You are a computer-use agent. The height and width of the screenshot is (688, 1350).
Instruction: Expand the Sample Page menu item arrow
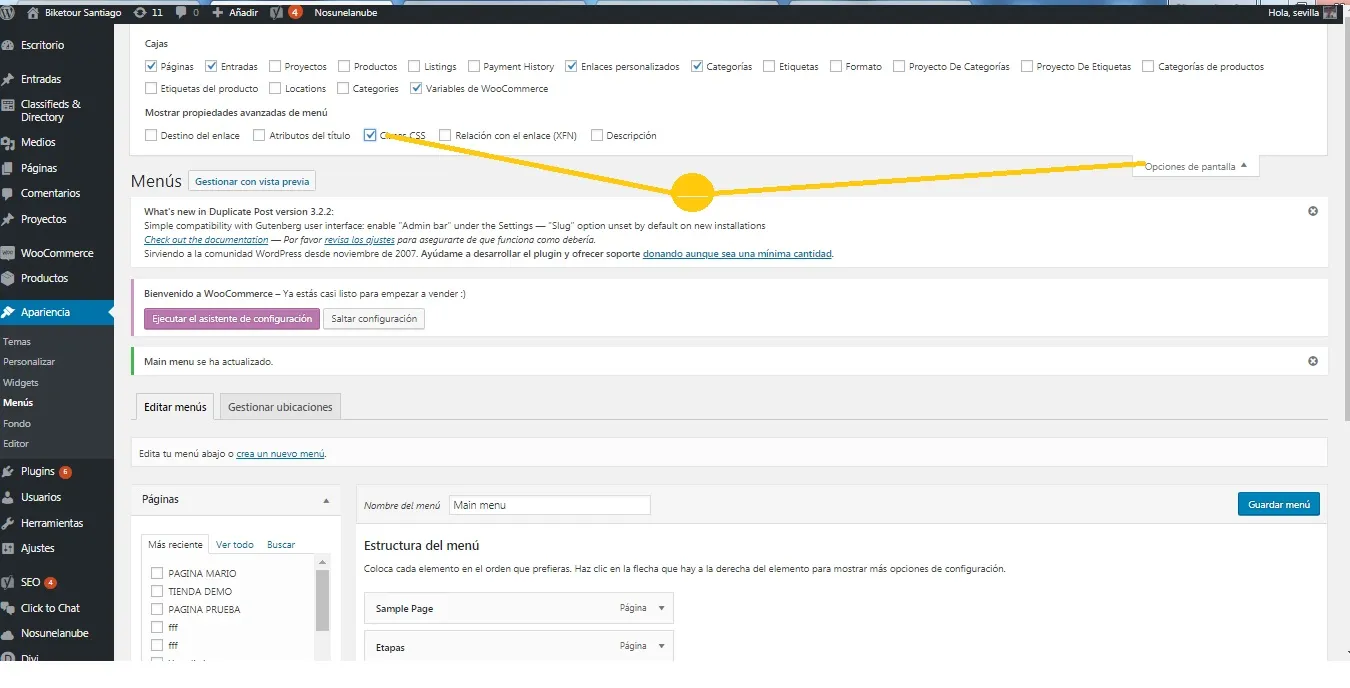(x=661, y=608)
